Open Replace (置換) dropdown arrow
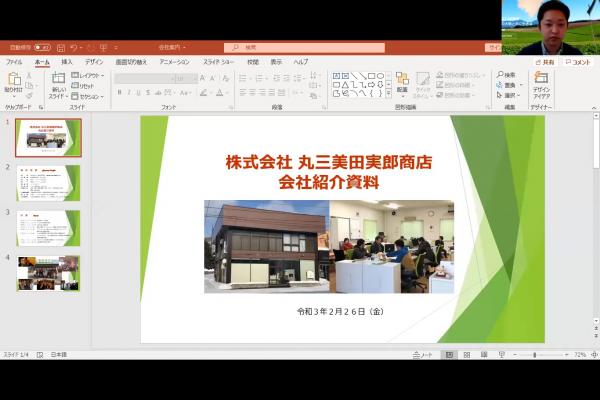The height and width of the screenshot is (400, 600). pyautogui.click(x=521, y=85)
